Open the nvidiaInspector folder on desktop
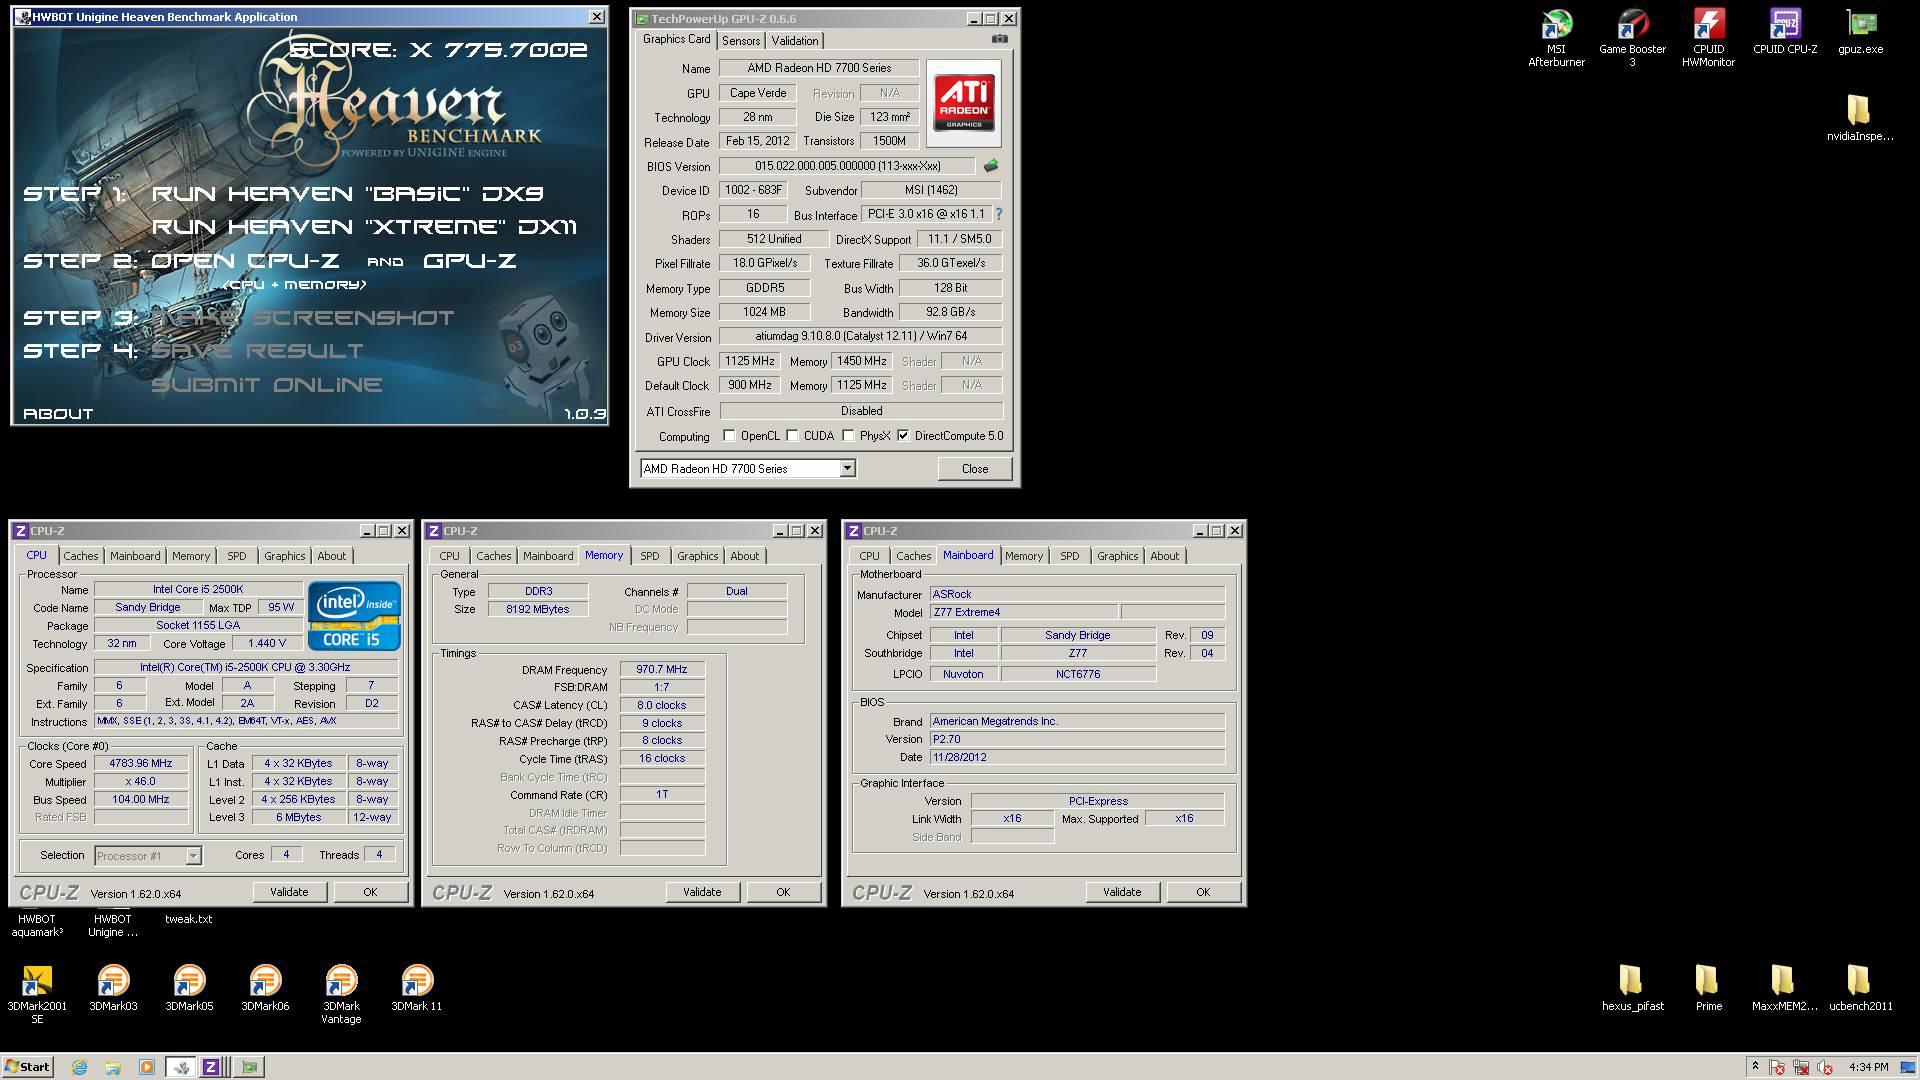Viewport: 1920px width, 1080px height. (1860, 118)
